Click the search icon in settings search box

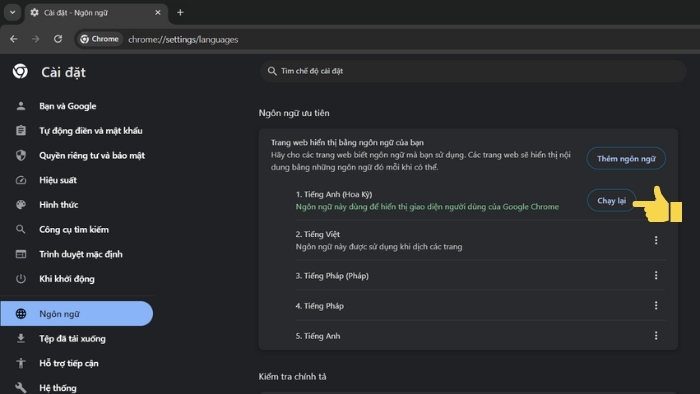[x=272, y=71]
